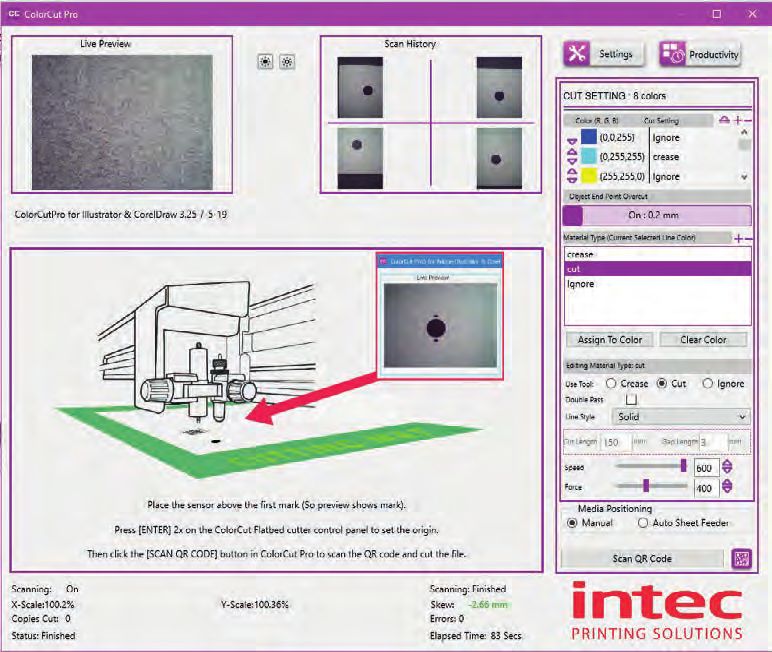Click the Force slider handle
This screenshot has height=652, width=772.
point(646,486)
